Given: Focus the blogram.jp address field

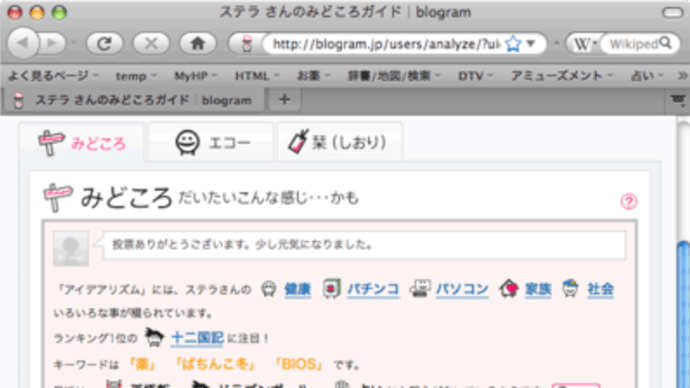Looking at the screenshot, I should coord(386,44).
